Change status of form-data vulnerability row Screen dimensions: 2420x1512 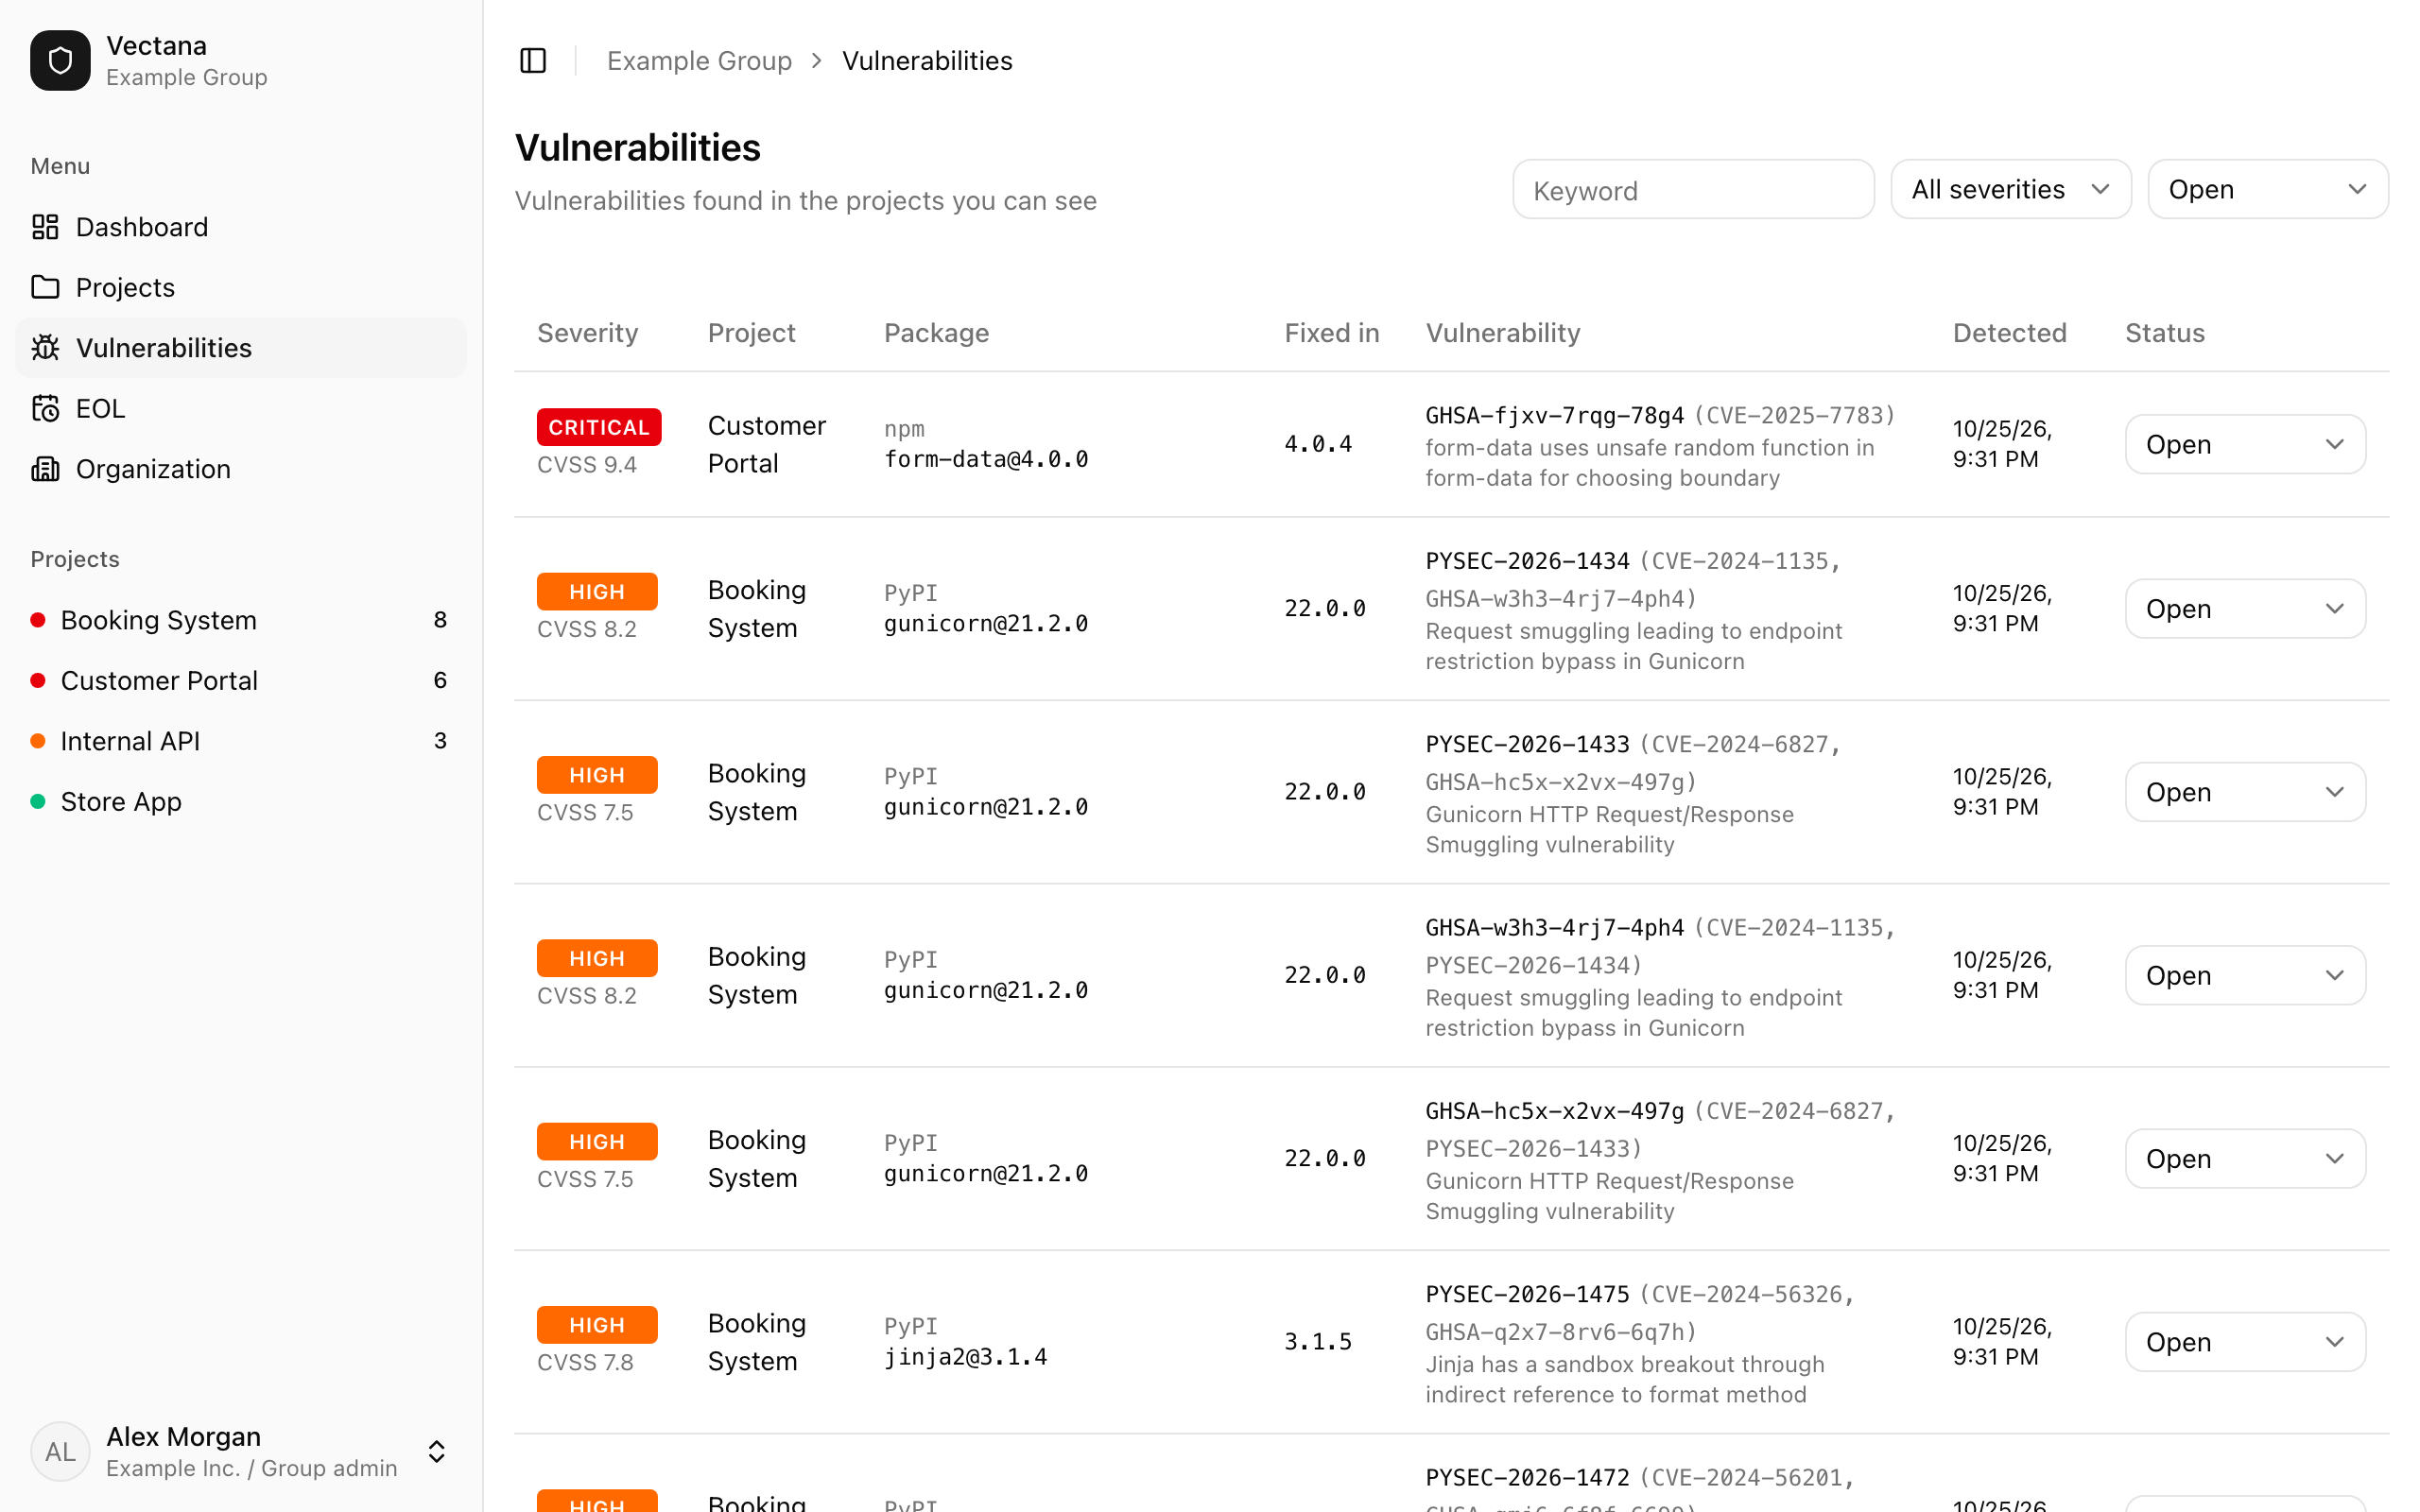tap(2245, 444)
